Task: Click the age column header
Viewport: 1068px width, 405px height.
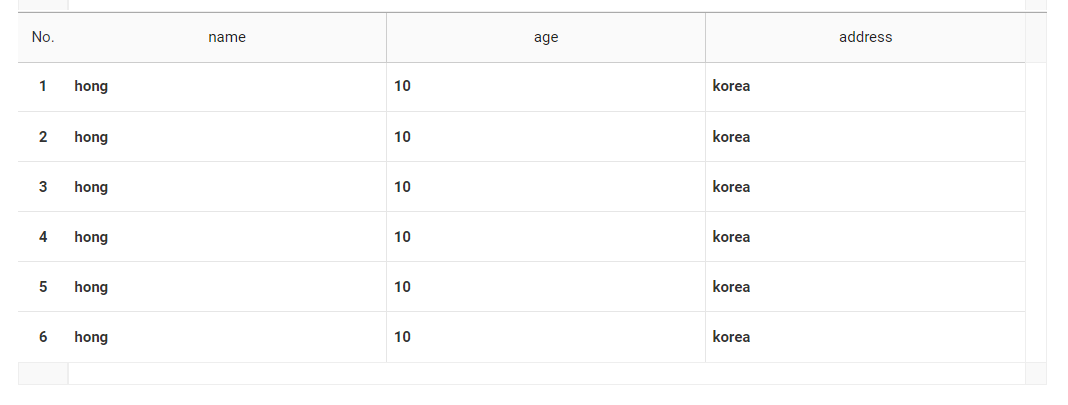Action: coord(546,37)
